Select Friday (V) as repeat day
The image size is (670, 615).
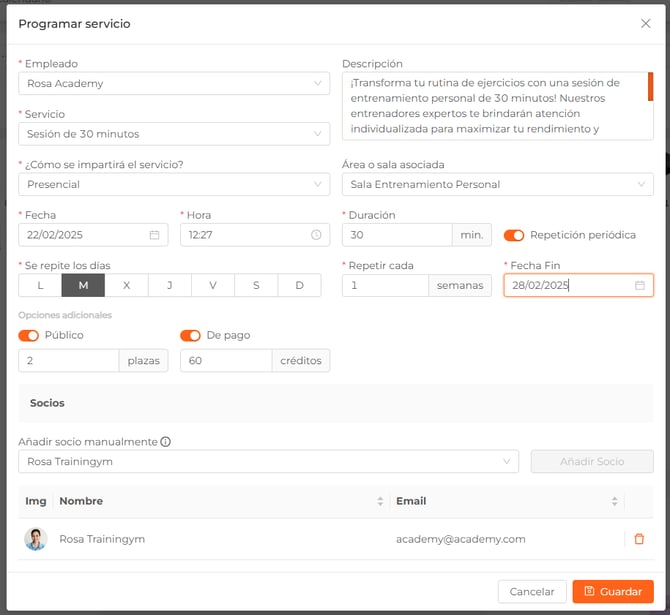(213, 286)
